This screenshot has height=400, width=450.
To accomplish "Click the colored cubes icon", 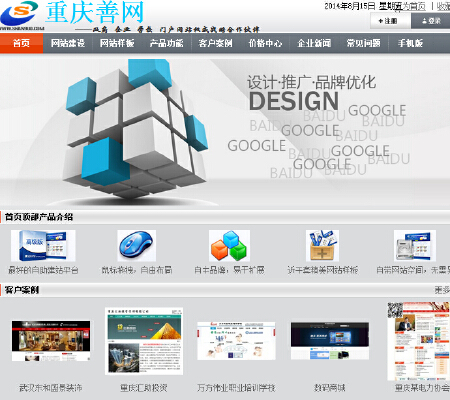I will (x=229, y=246).
